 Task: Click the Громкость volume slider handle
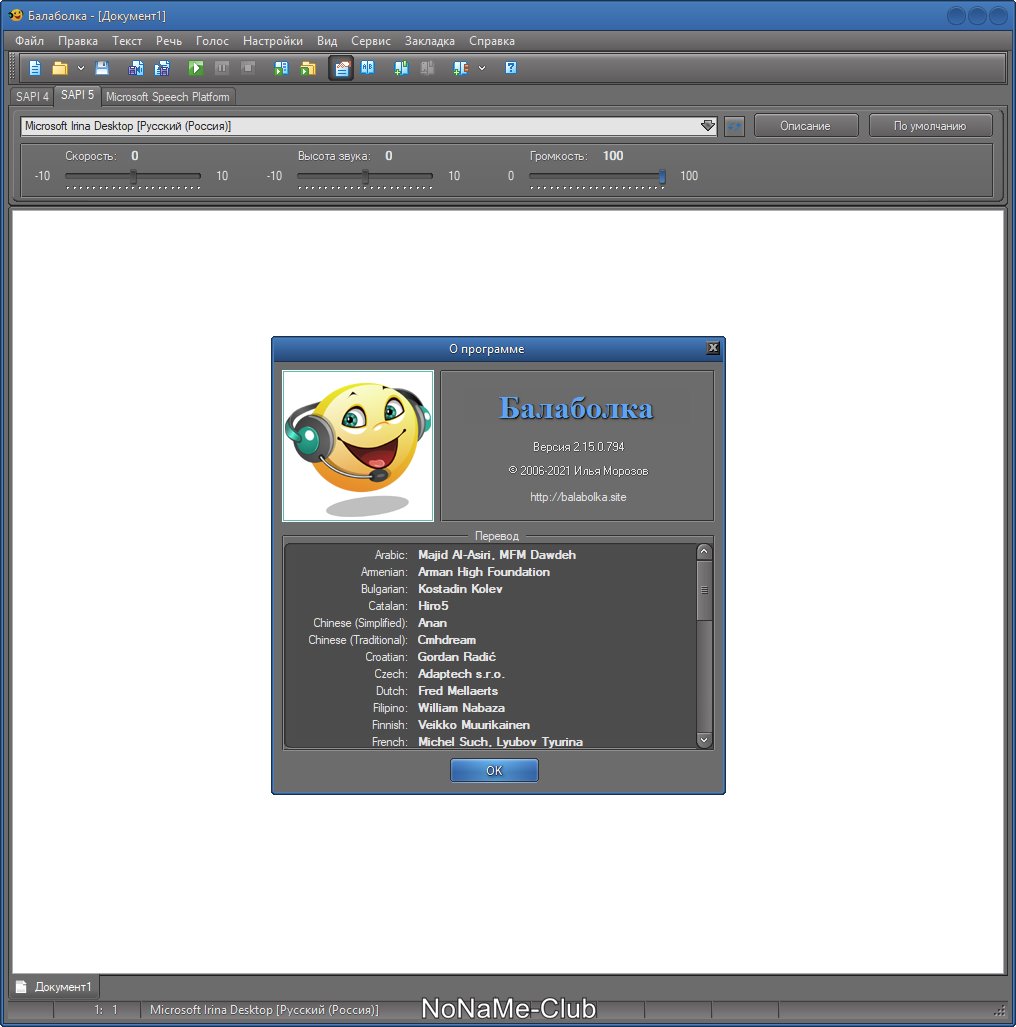click(662, 177)
